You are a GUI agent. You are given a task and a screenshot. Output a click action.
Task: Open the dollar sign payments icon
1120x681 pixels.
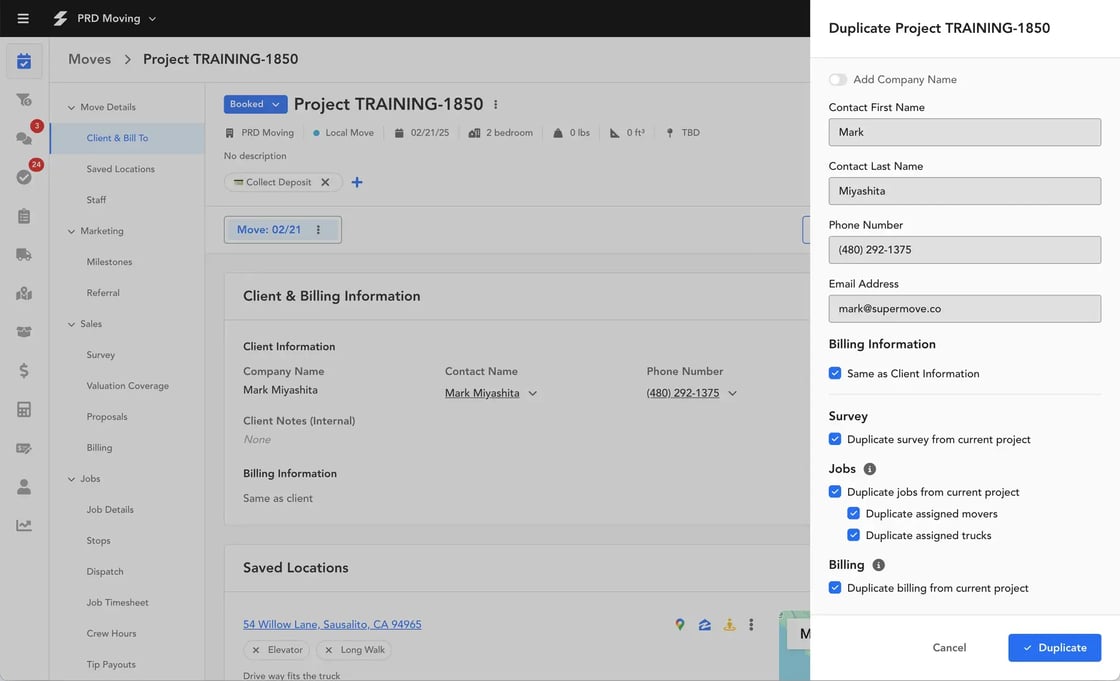click(x=24, y=370)
